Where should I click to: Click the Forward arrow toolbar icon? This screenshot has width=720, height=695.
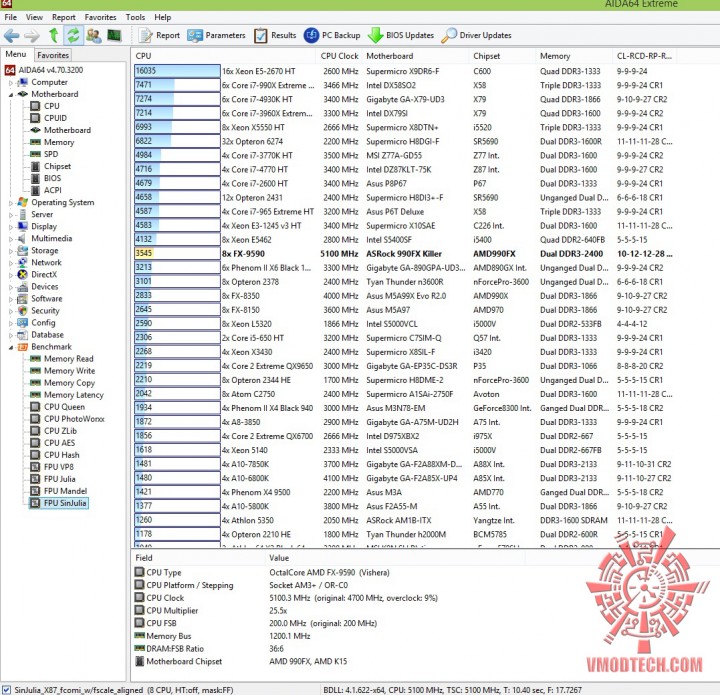(x=32, y=35)
